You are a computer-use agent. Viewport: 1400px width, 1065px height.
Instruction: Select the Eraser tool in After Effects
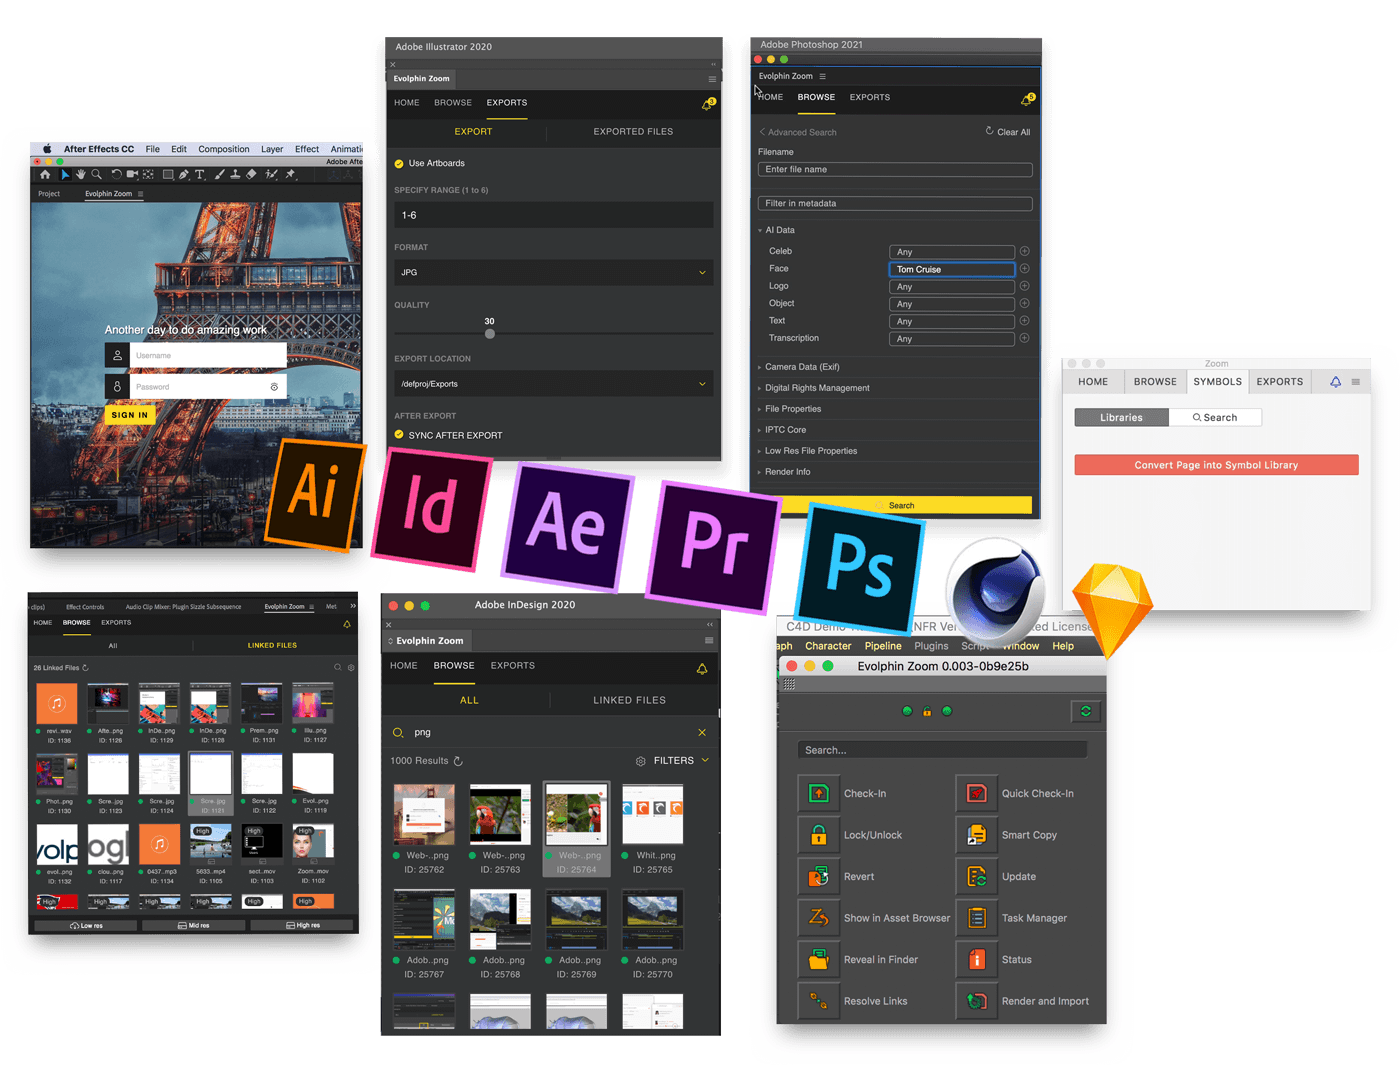pyautogui.click(x=251, y=175)
